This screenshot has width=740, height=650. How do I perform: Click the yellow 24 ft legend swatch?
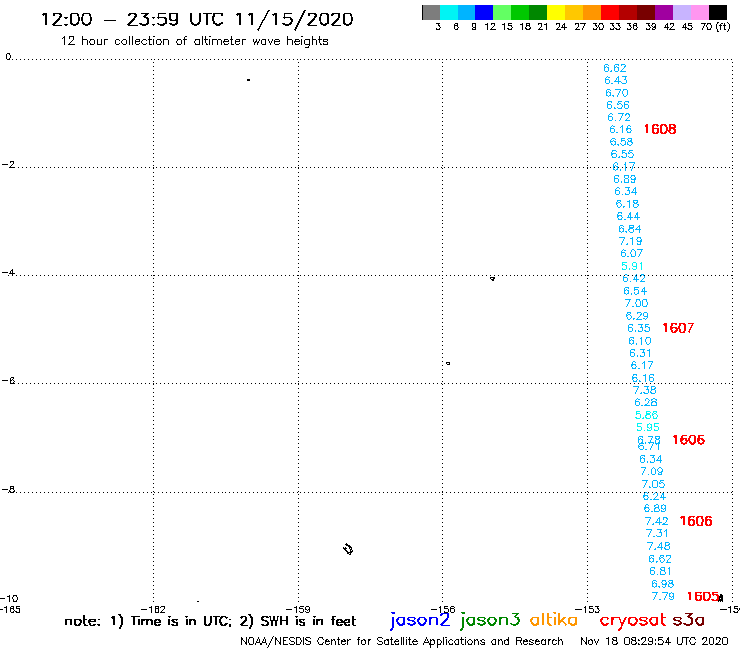click(556, 12)
